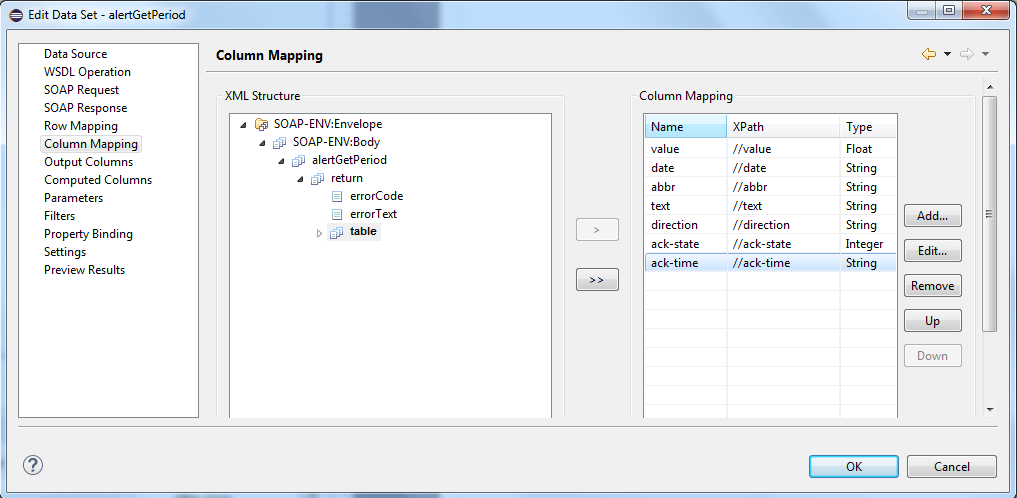
Task: Open the back history dropdown arrow
Action: [947, 55]
